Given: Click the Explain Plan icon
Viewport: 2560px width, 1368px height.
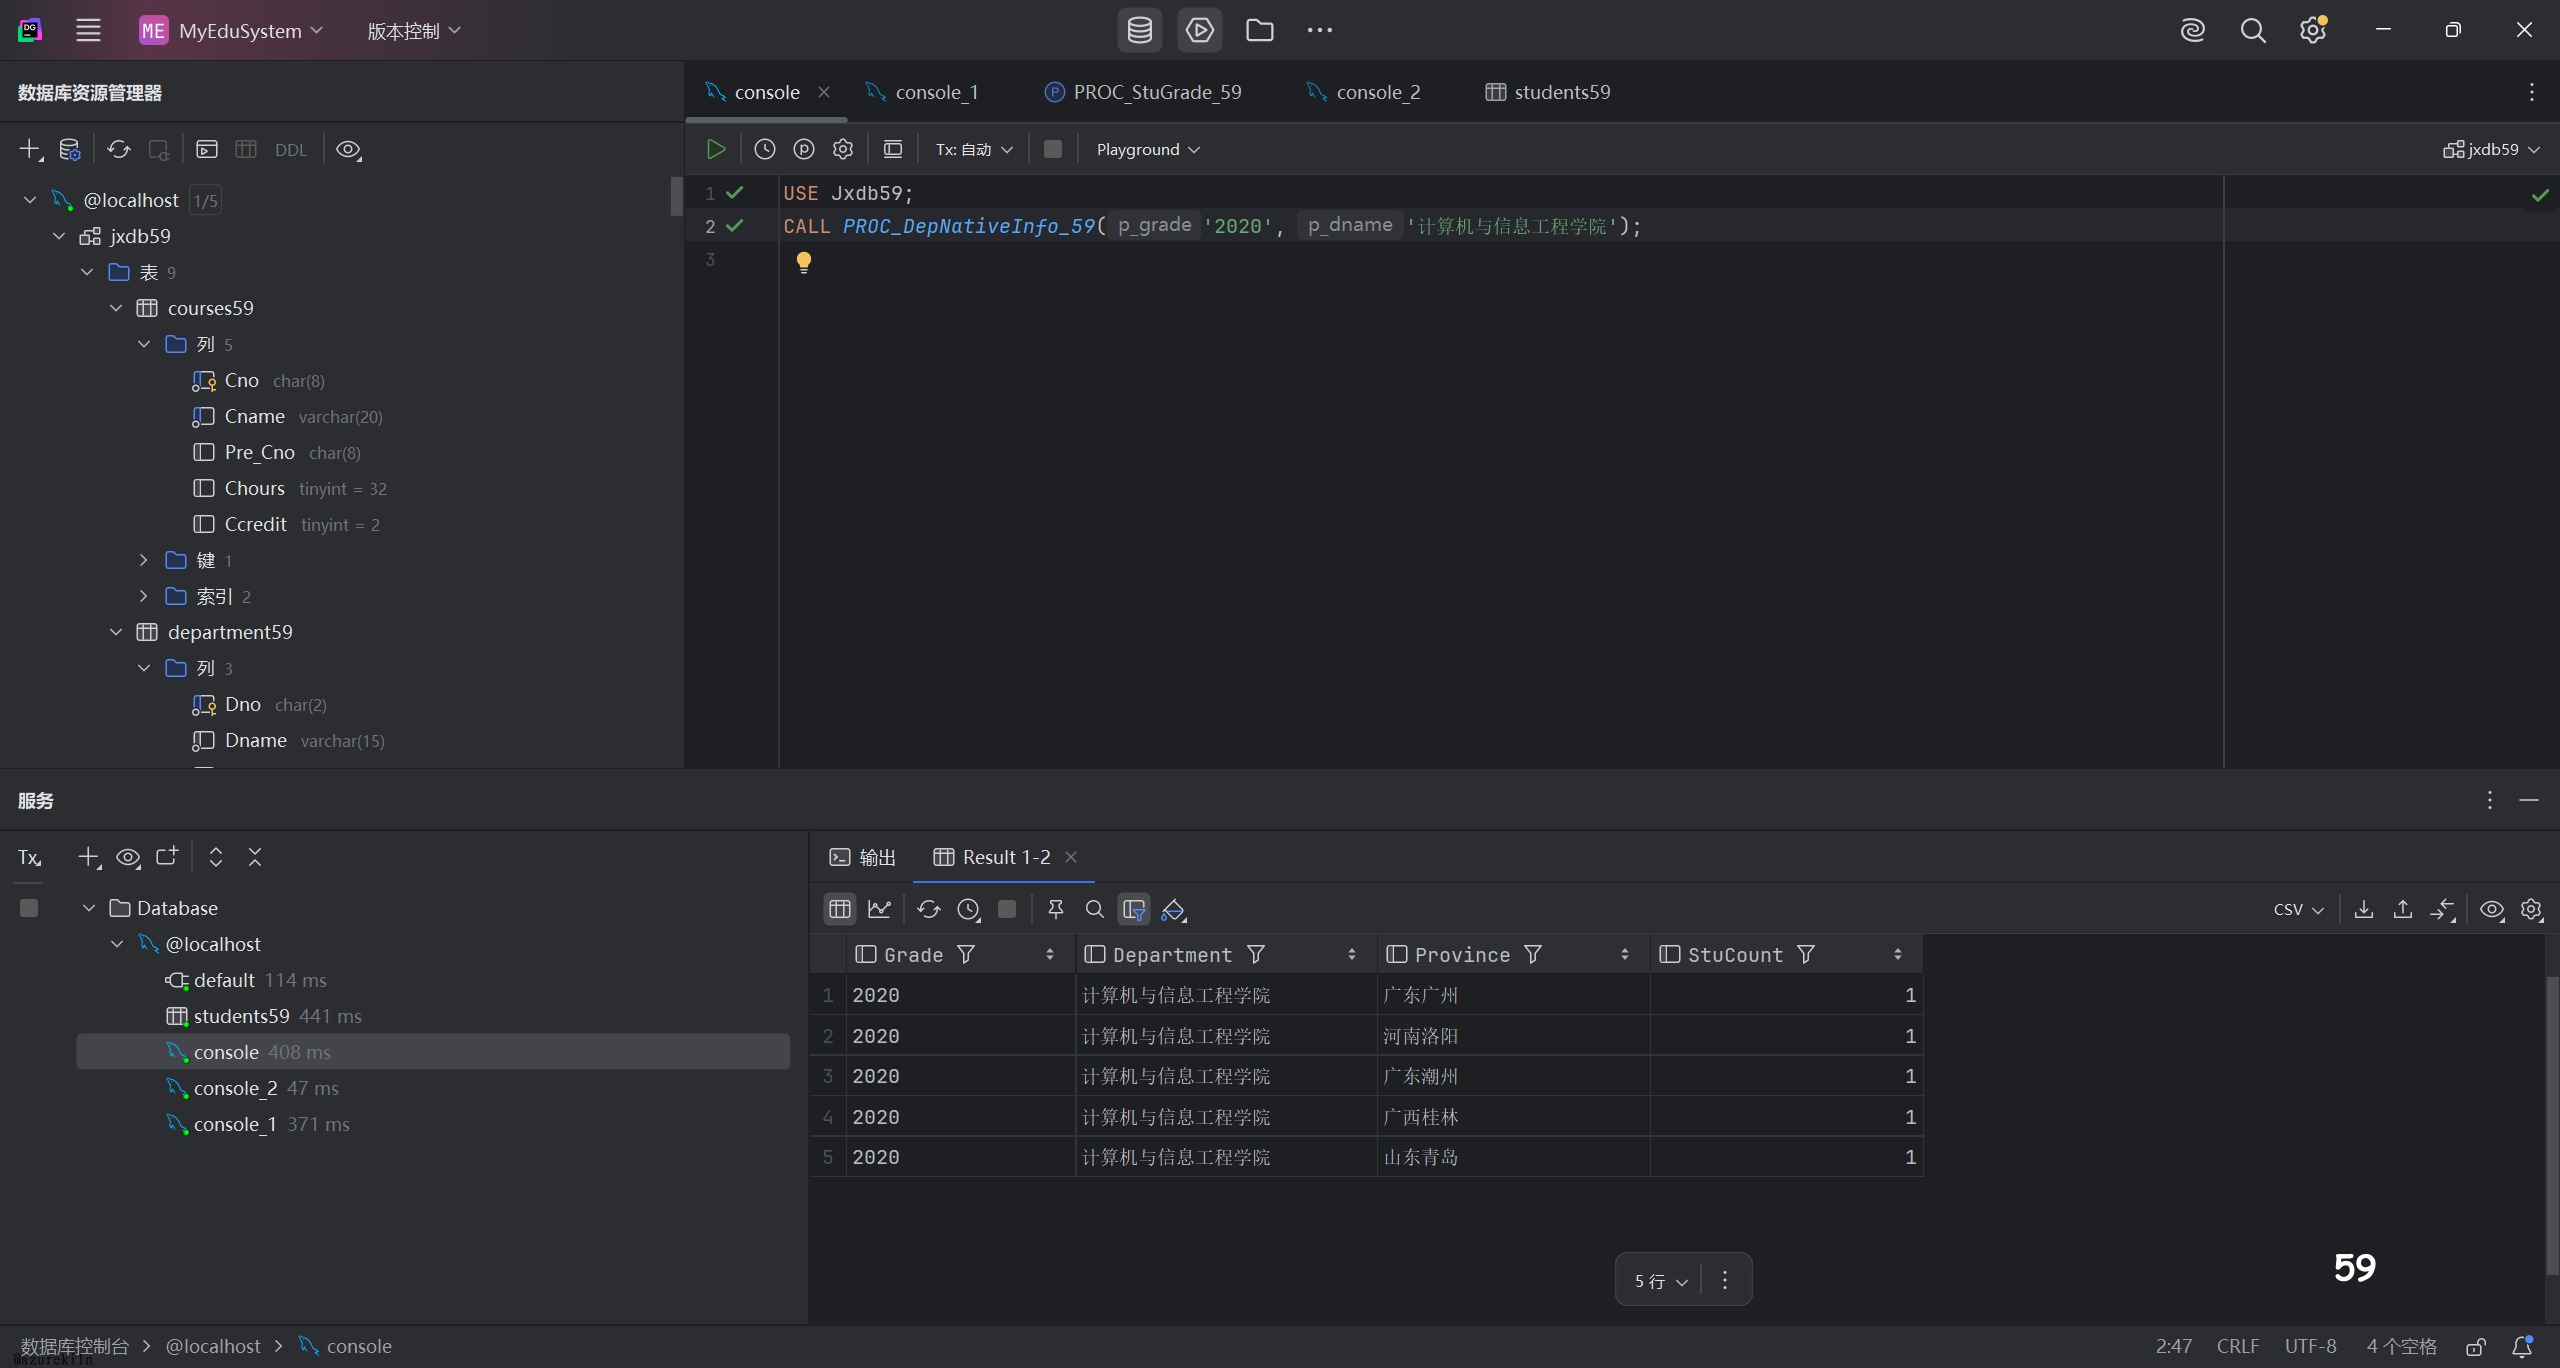Looking at the screenshot, I should 804,149.
